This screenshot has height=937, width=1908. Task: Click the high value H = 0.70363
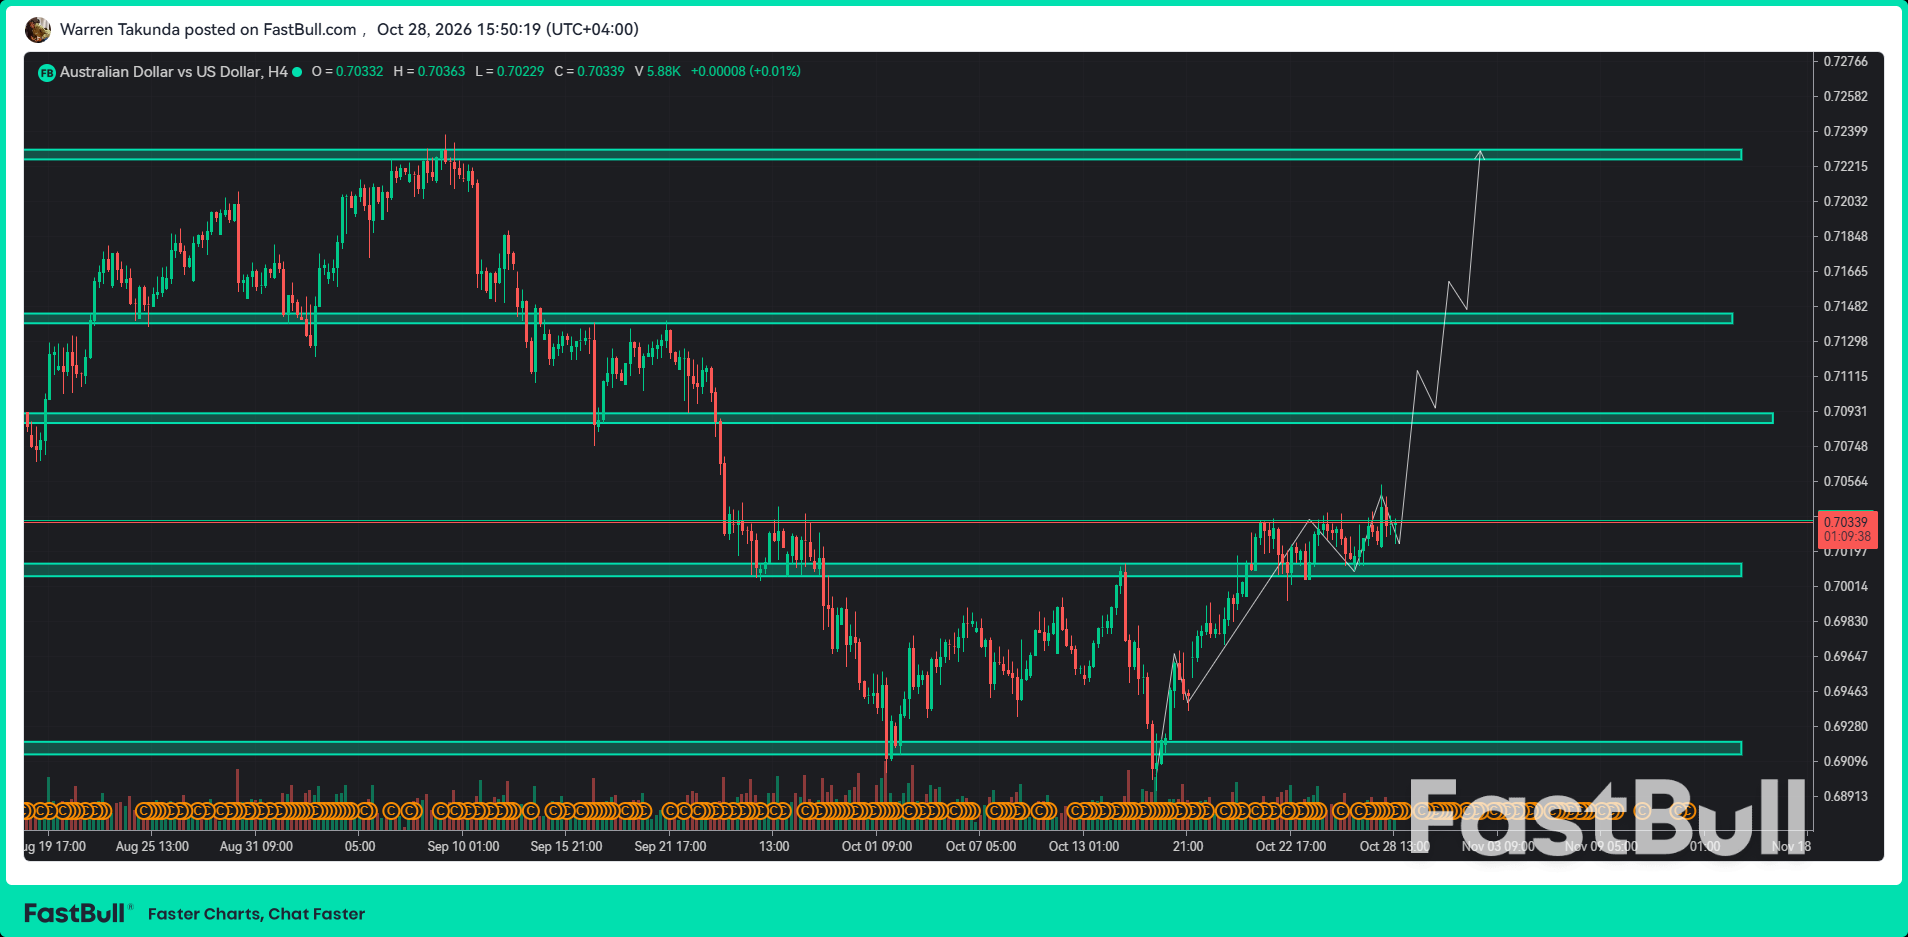pos(429,72)
